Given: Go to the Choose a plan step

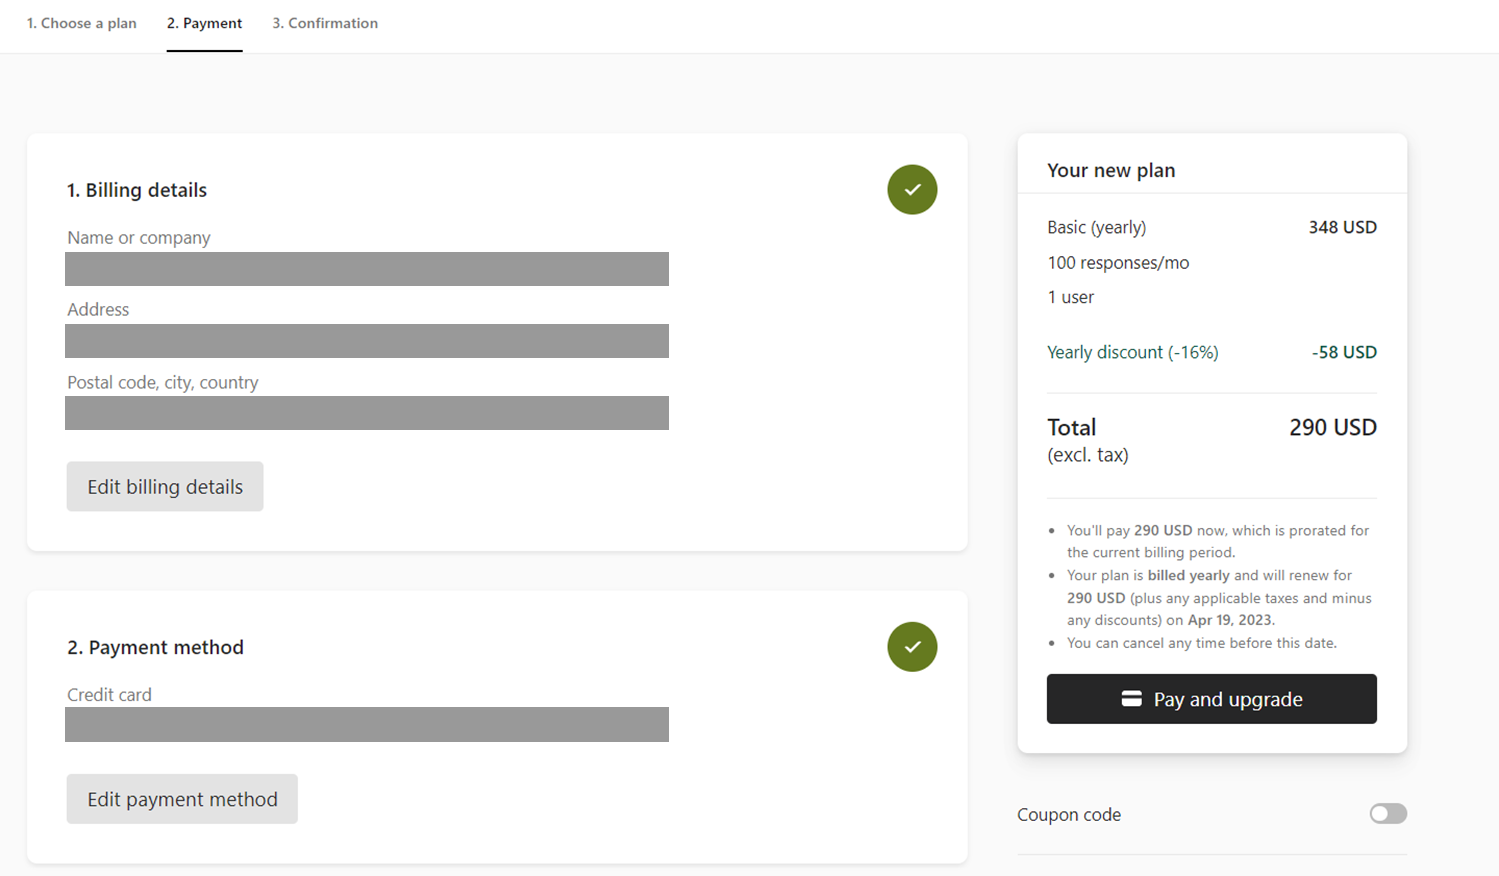Looking at the screenshot, I should (x=82, y=23).
